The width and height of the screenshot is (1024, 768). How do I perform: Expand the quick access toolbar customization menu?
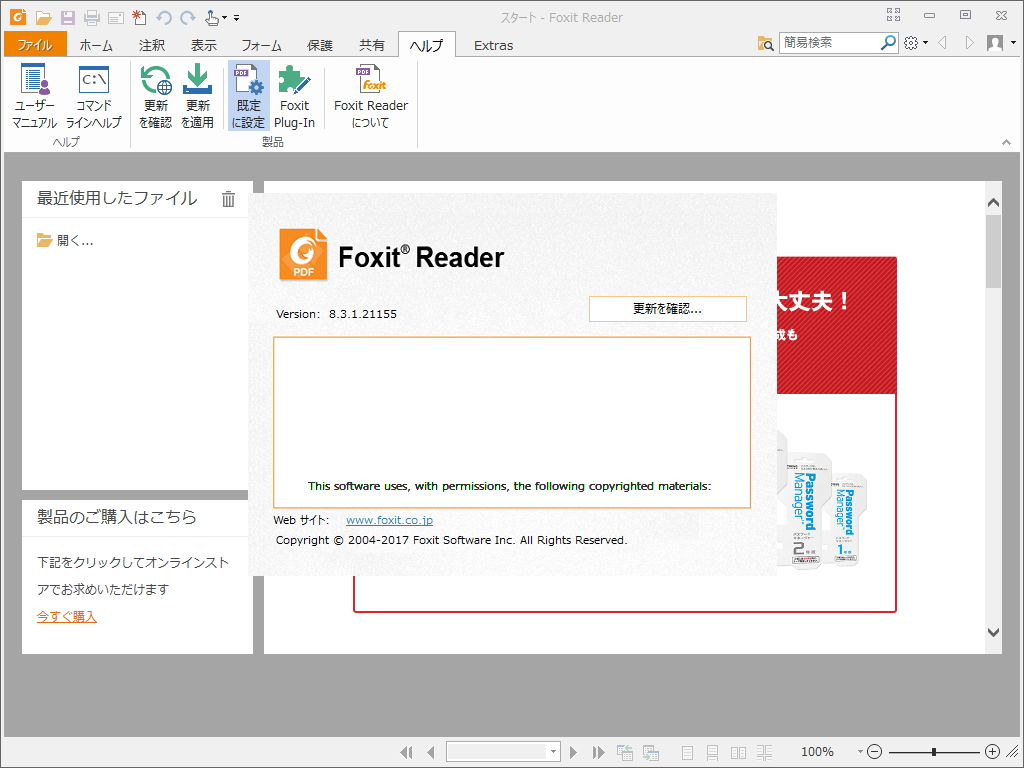point(238,18)
